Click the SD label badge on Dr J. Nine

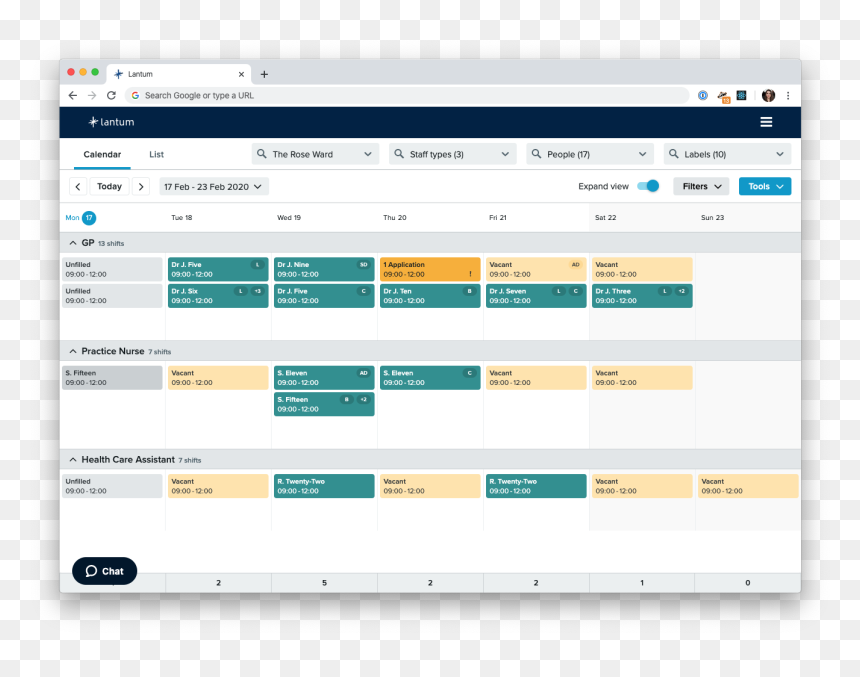pos(363,264)
